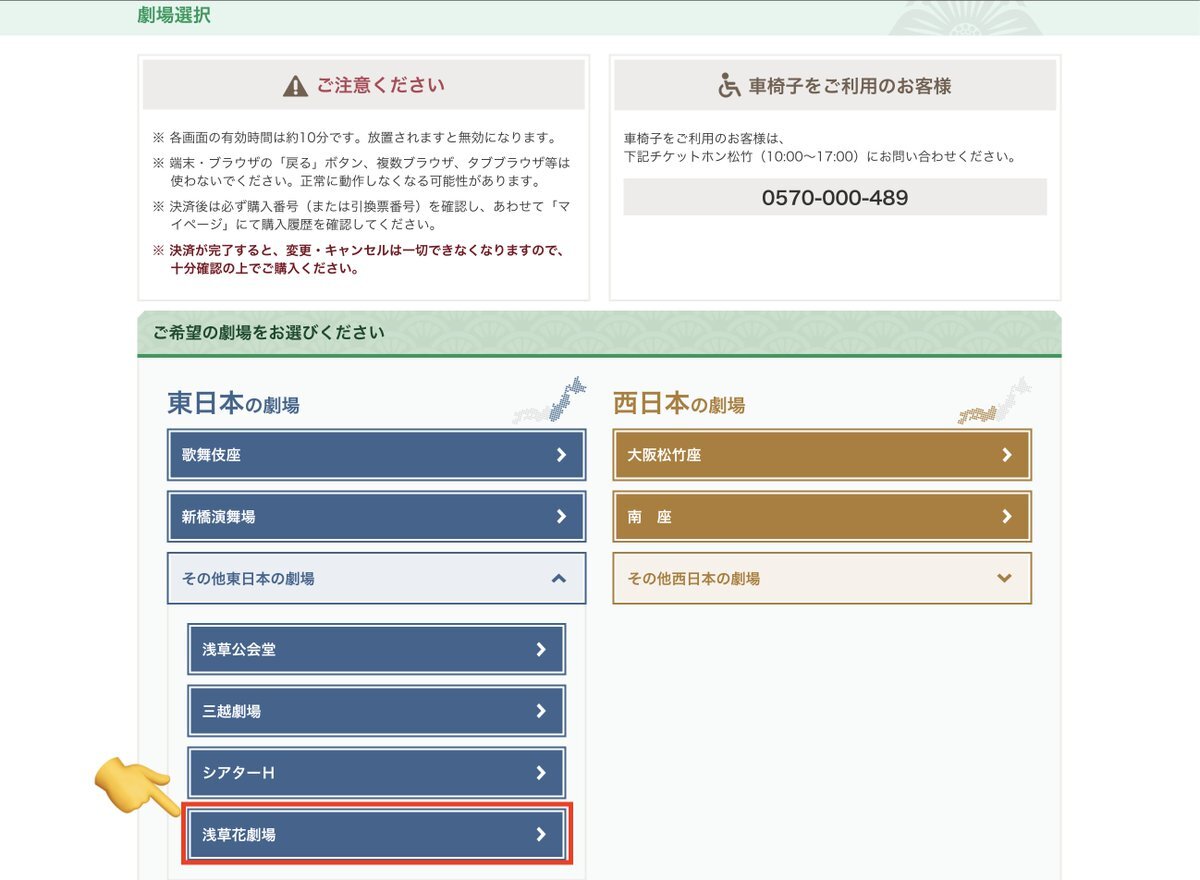
Task: Collapse the その他東日本の劇場 section
Action: tap(376, 578)
